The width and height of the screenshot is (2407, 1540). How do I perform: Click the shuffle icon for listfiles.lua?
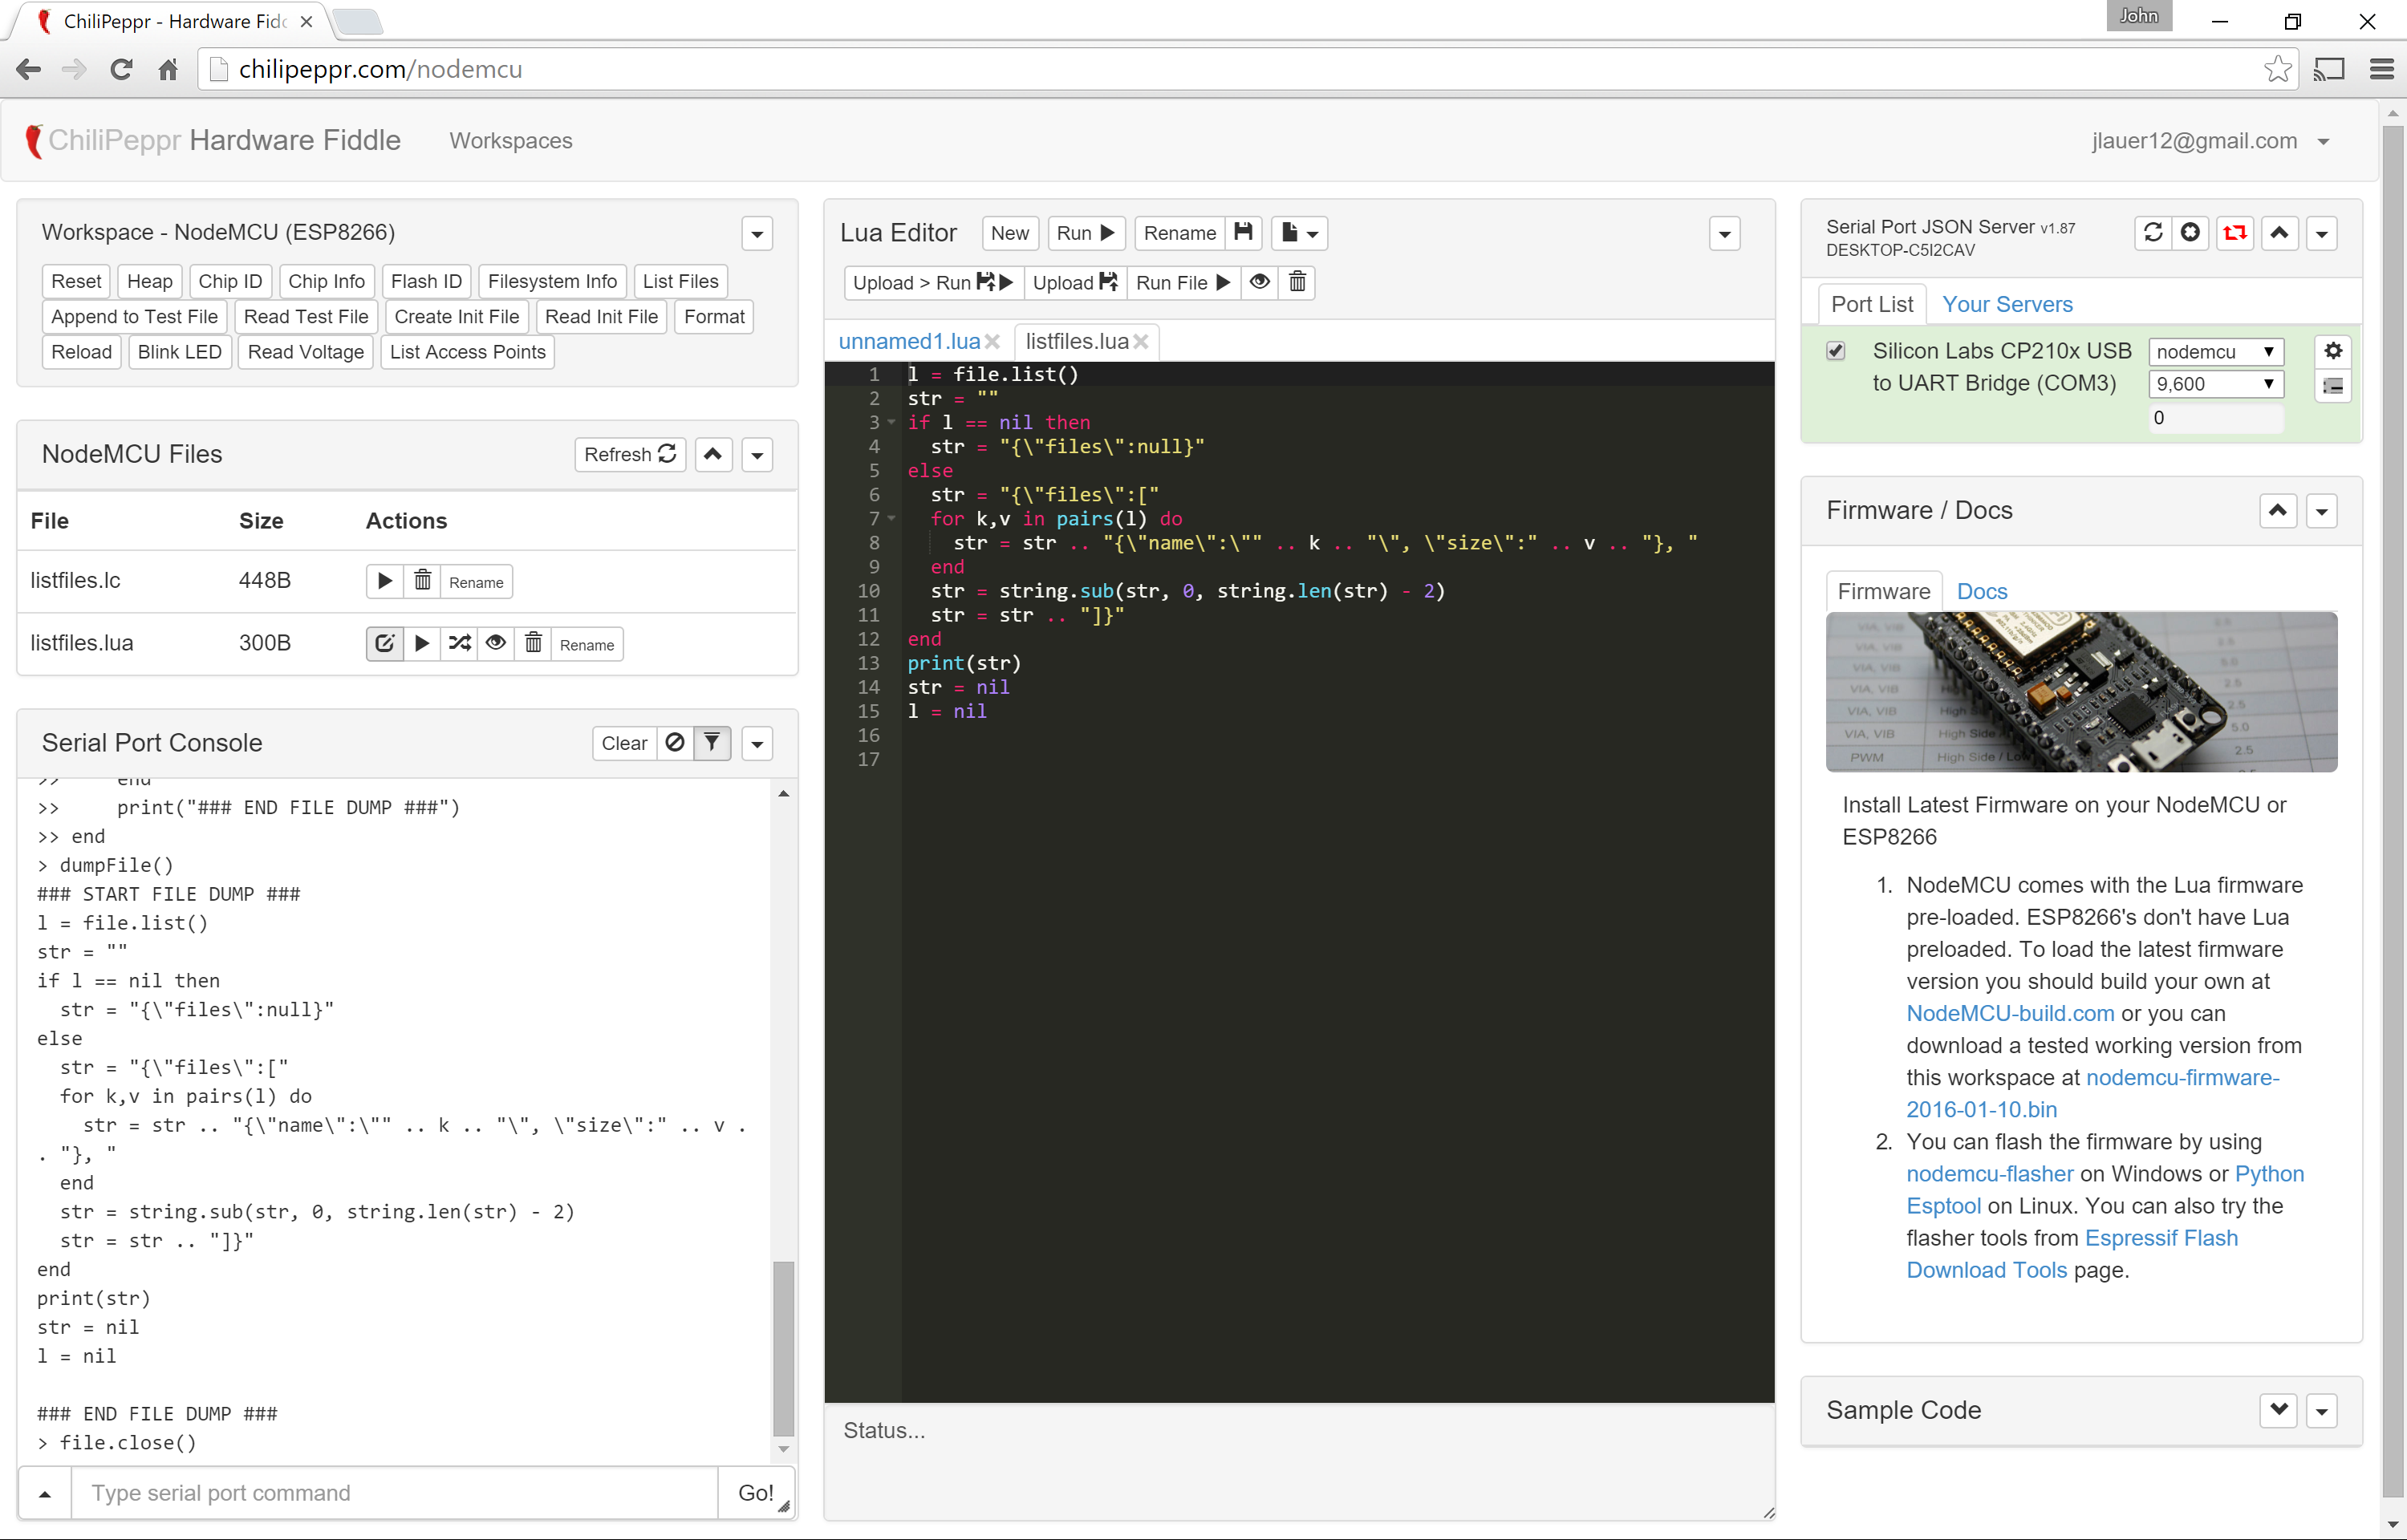(x=459, y=644)
